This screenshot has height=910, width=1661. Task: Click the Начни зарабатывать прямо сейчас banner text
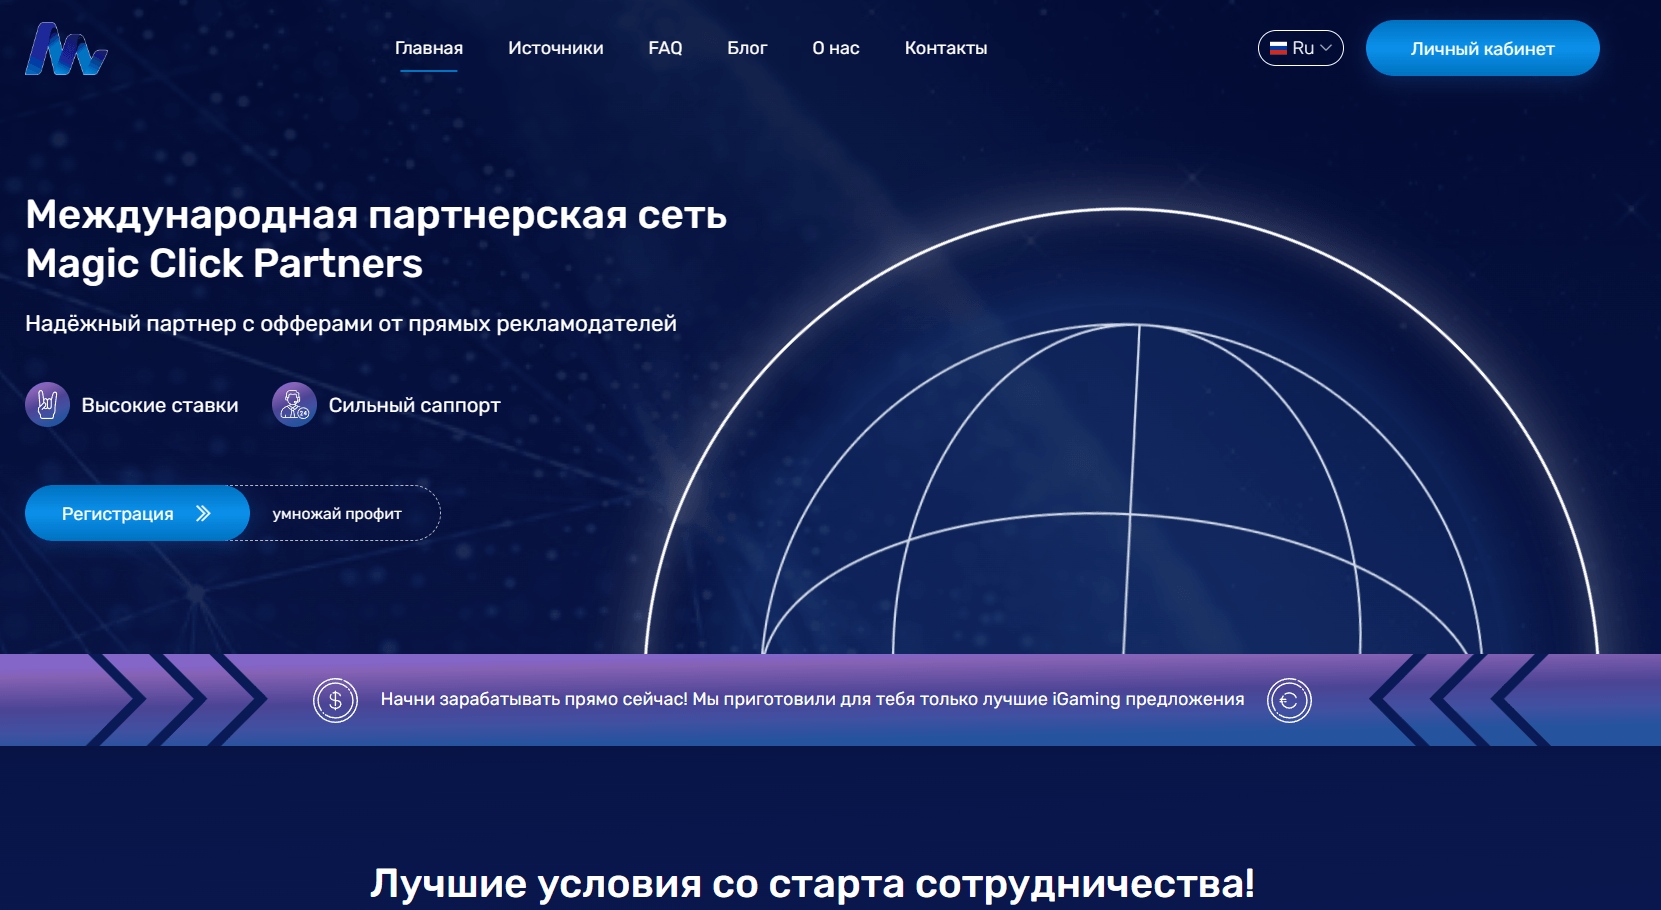tap(812, 699)
